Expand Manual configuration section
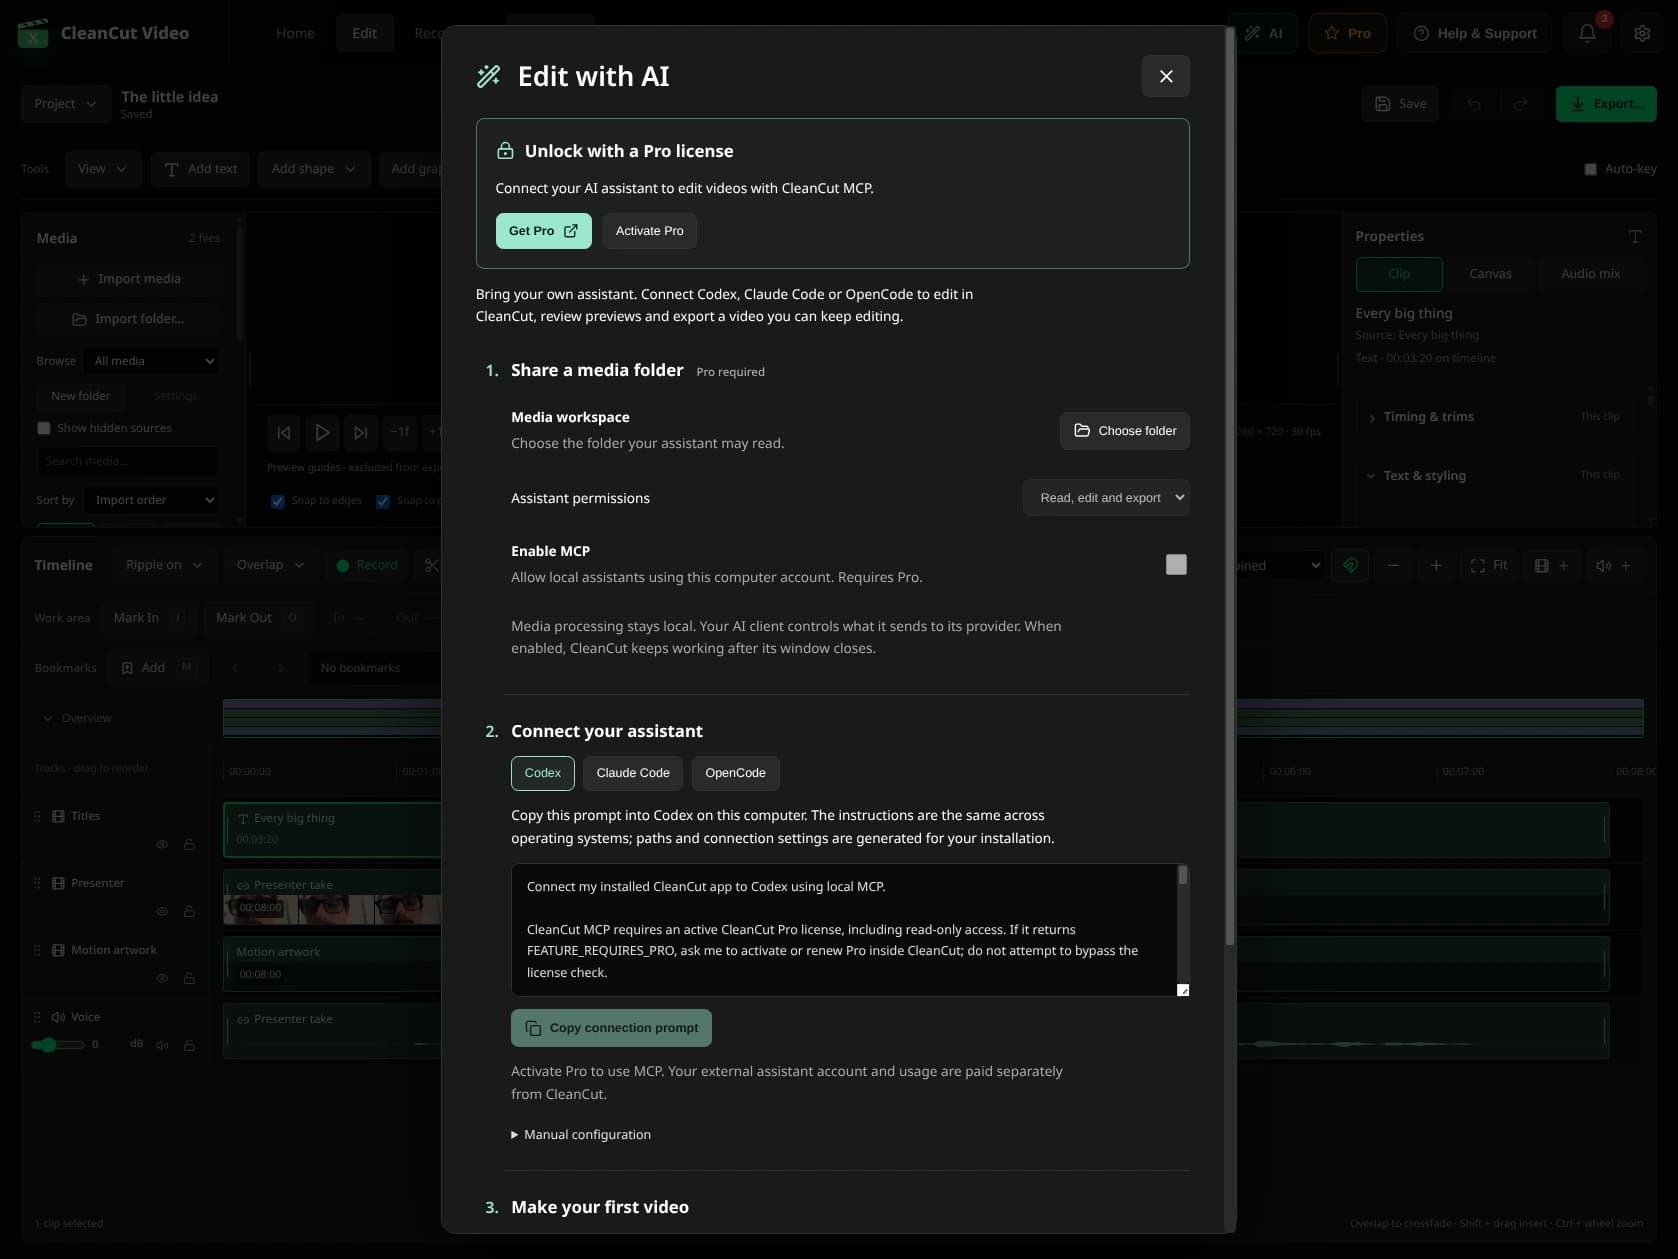Viewport: 1678px width, 1259px height. pyautogui.click(x=581, y=1135)
